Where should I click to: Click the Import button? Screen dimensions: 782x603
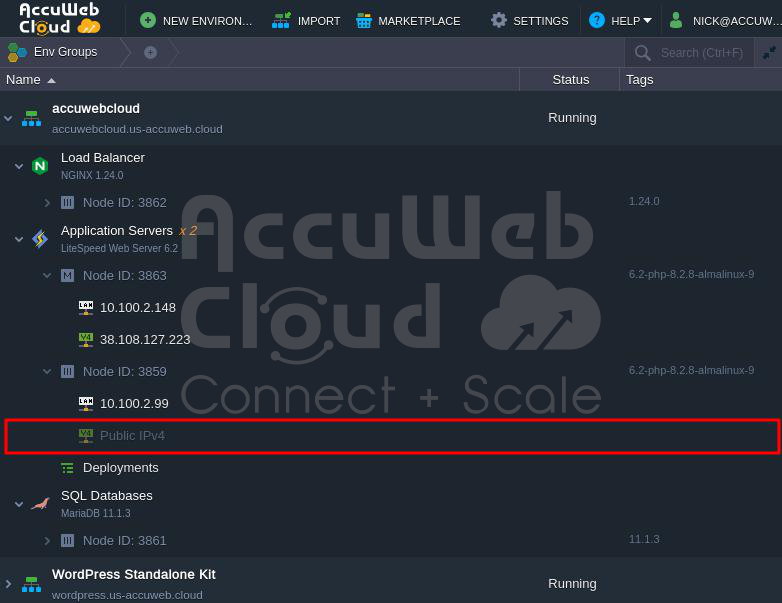[306, 20]
